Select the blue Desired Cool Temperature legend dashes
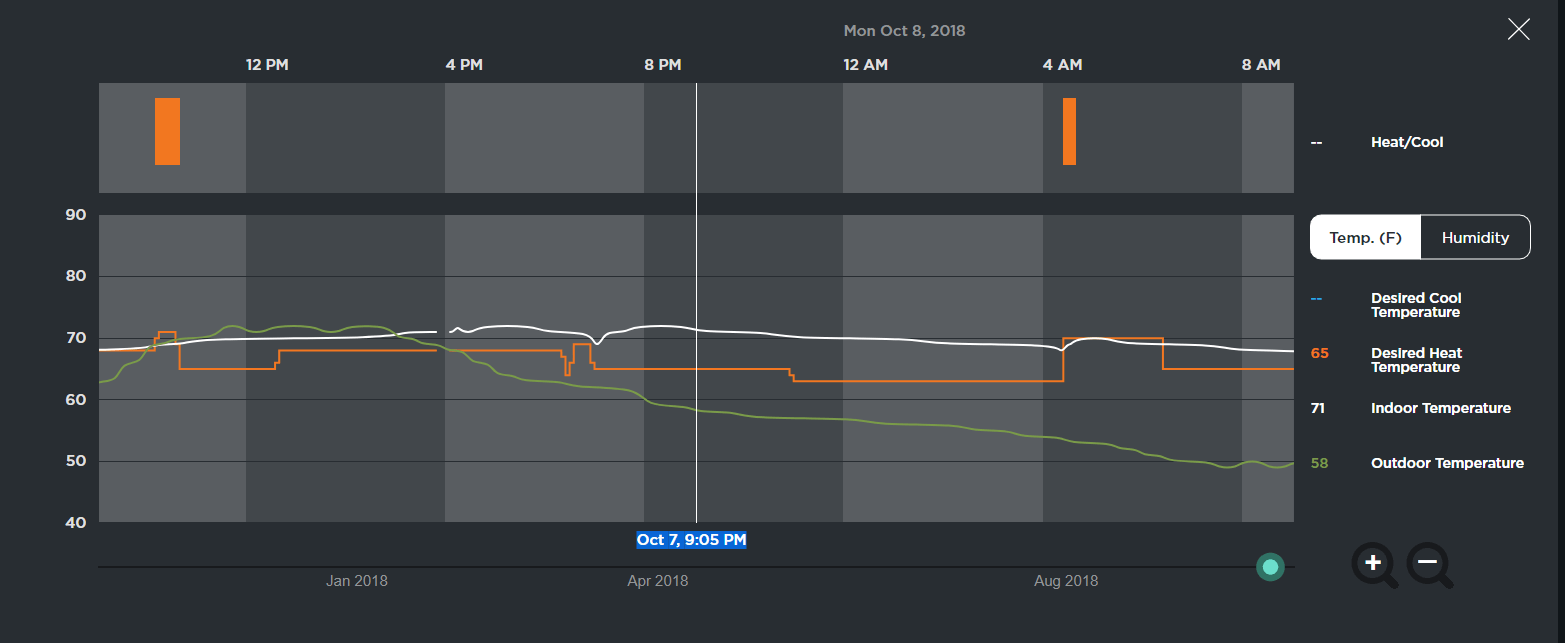Image resolution: width=1565 pixels, height=643 pixels. (1318, 296)
